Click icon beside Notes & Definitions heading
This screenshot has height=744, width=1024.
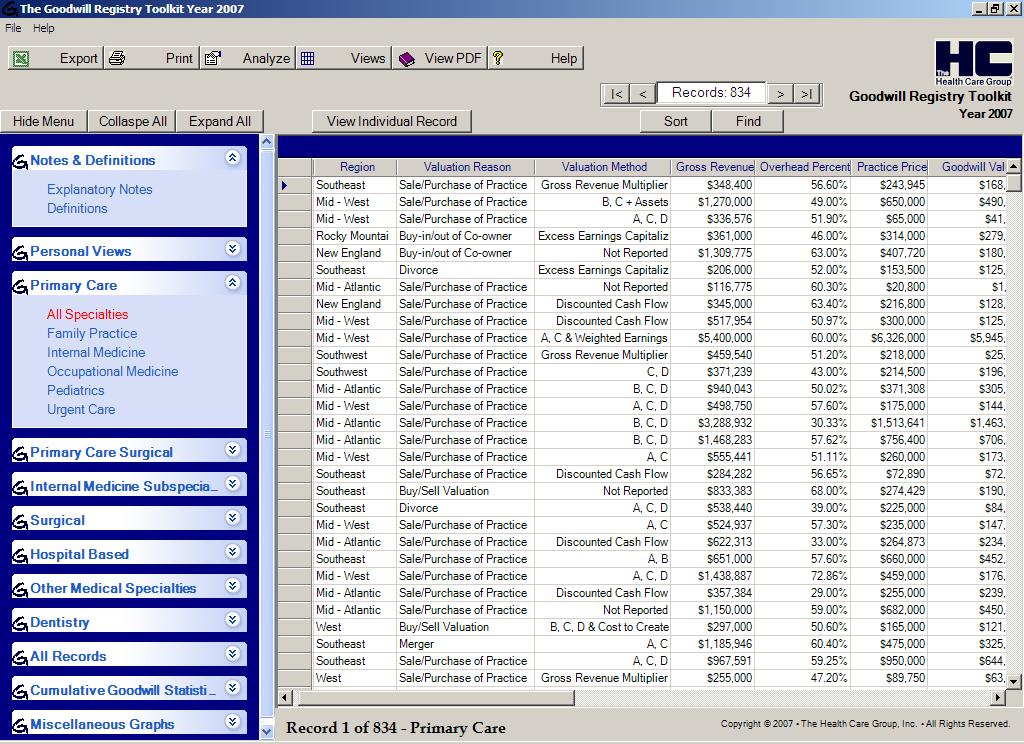click(x=20, y=161)
